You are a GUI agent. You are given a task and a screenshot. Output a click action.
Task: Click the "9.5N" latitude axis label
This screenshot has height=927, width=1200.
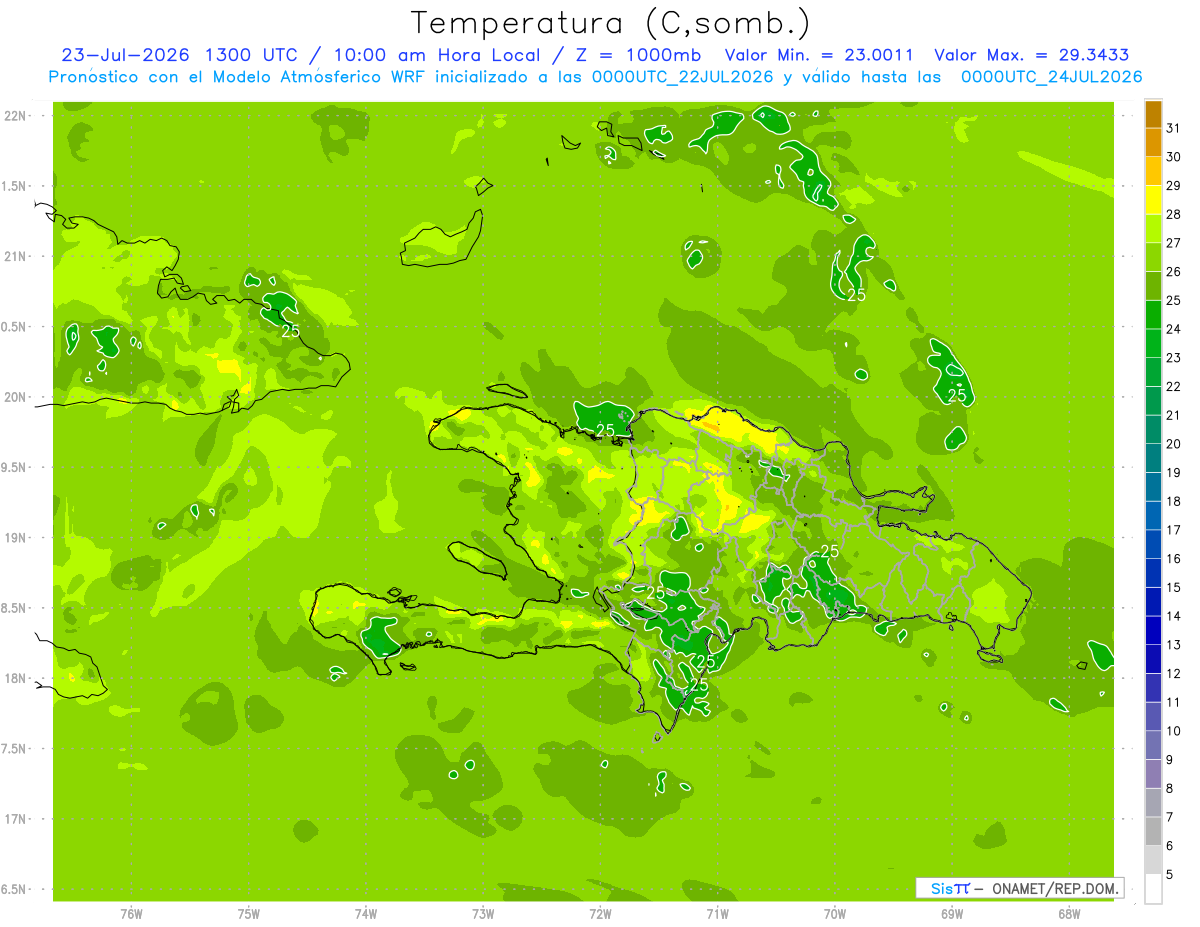click(14, 468)
